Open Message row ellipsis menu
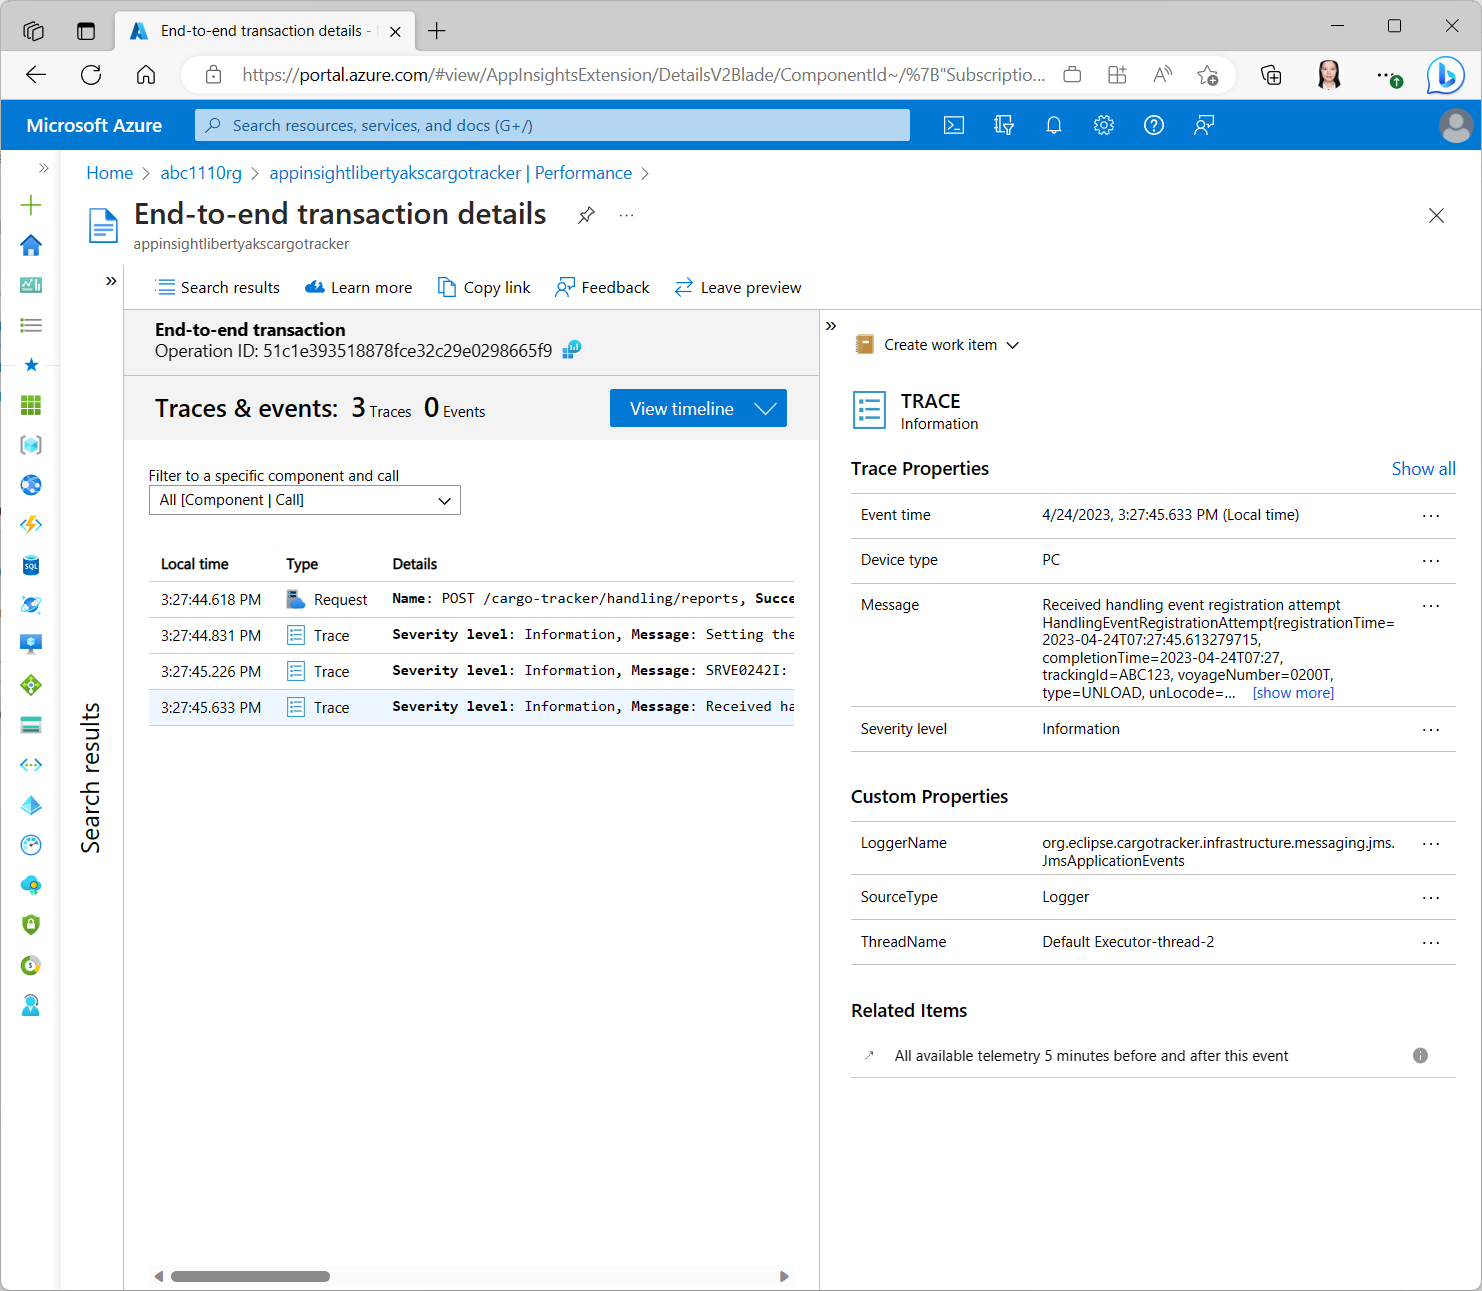 1431,605
